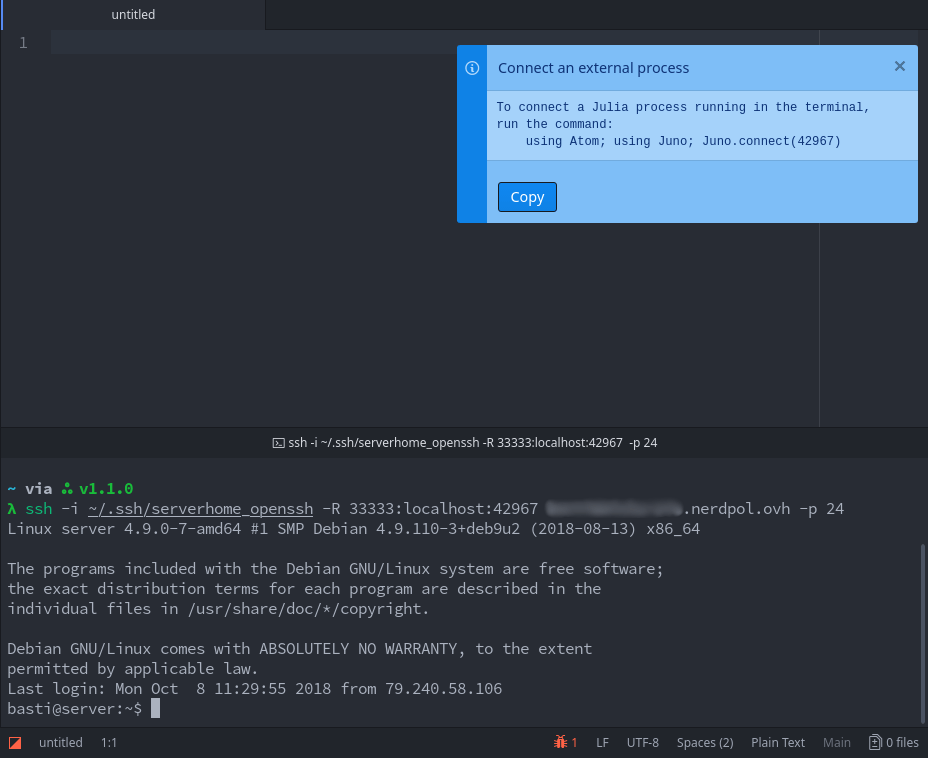Image resolution: width=928 pixels, height=758 pixels.
Task: Click the Juno logo in the status bar
Action: [x=14, y=742]
